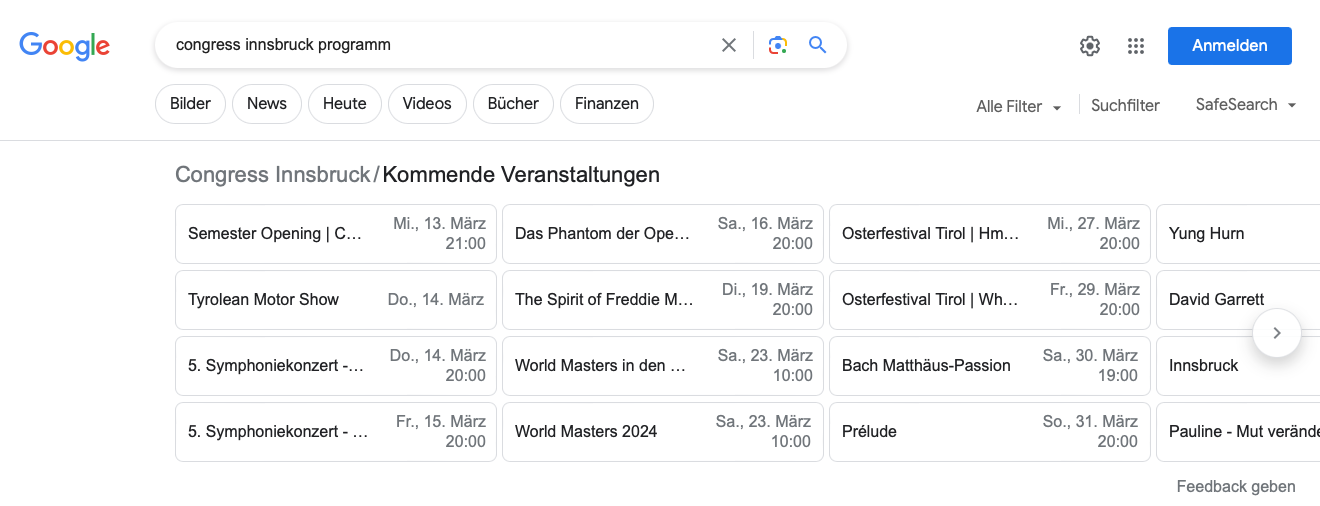
Task: Click the magnifying glass search icon
Action: [818, 45]
